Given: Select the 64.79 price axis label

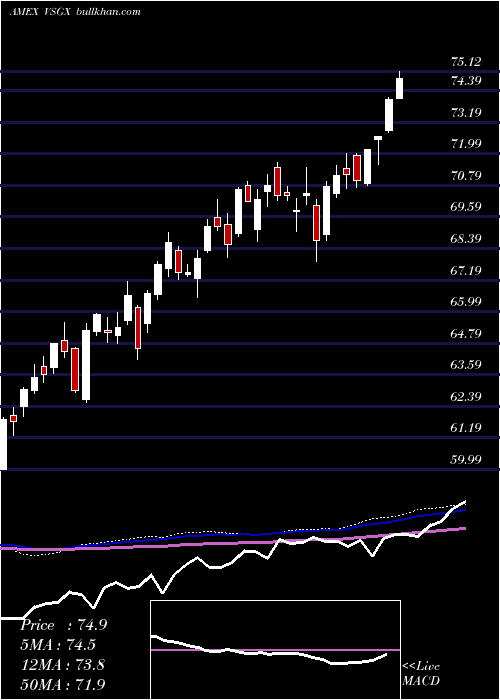Looking at the screenshot, I should pos(466,333).
